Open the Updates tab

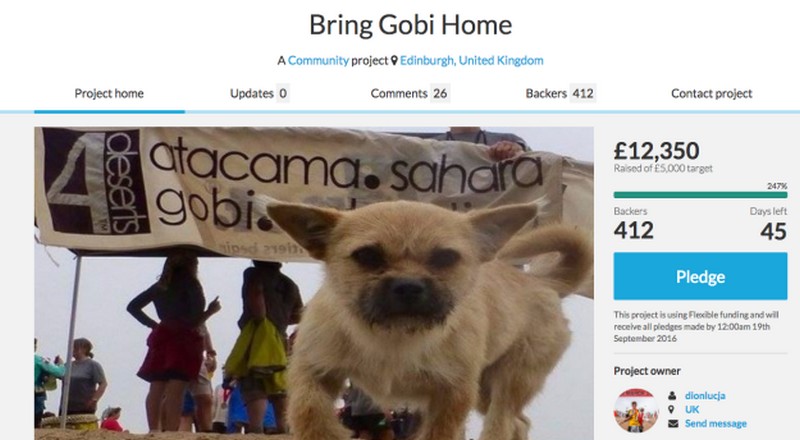pos(259,93)
